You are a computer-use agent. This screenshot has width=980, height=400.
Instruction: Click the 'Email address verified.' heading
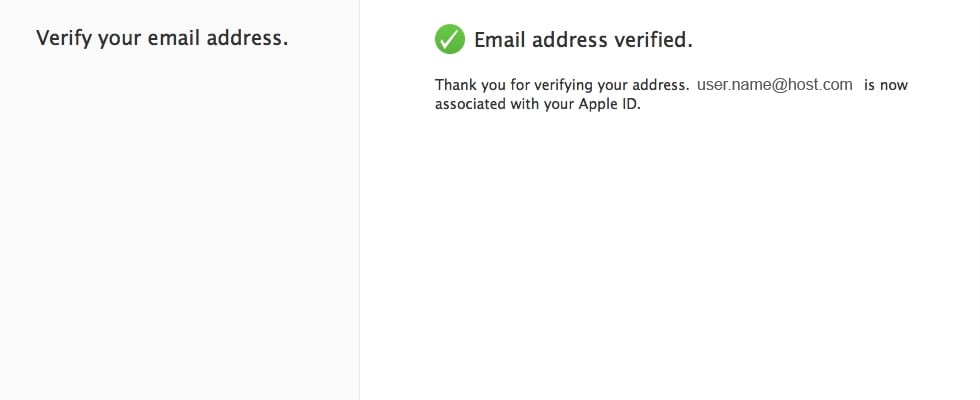[583, 40]
